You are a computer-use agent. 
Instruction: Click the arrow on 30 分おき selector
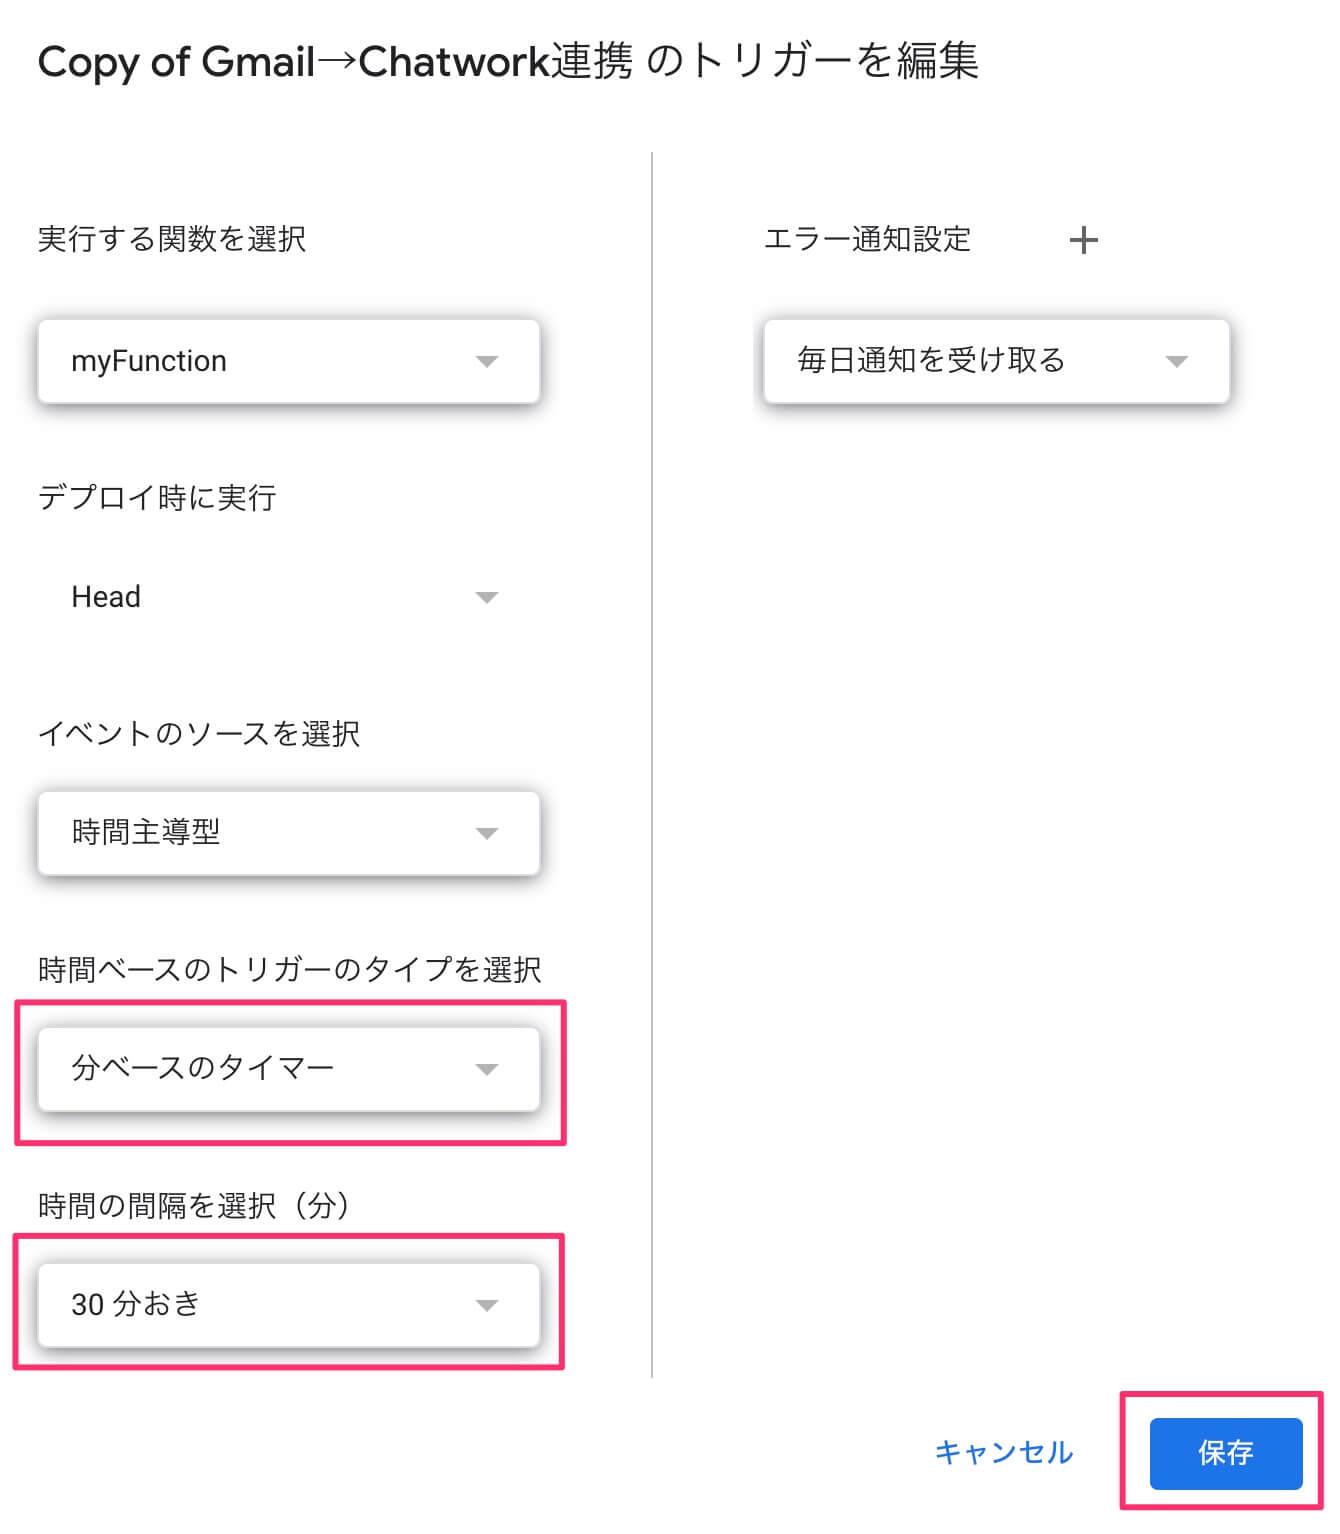488,1304
